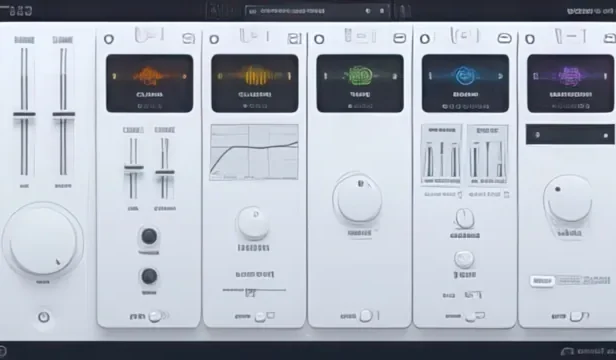Screen dimensions: 616x360
Task: Click the horizontal slider thumb in the yellow module
Action: [x=250, y=292]
